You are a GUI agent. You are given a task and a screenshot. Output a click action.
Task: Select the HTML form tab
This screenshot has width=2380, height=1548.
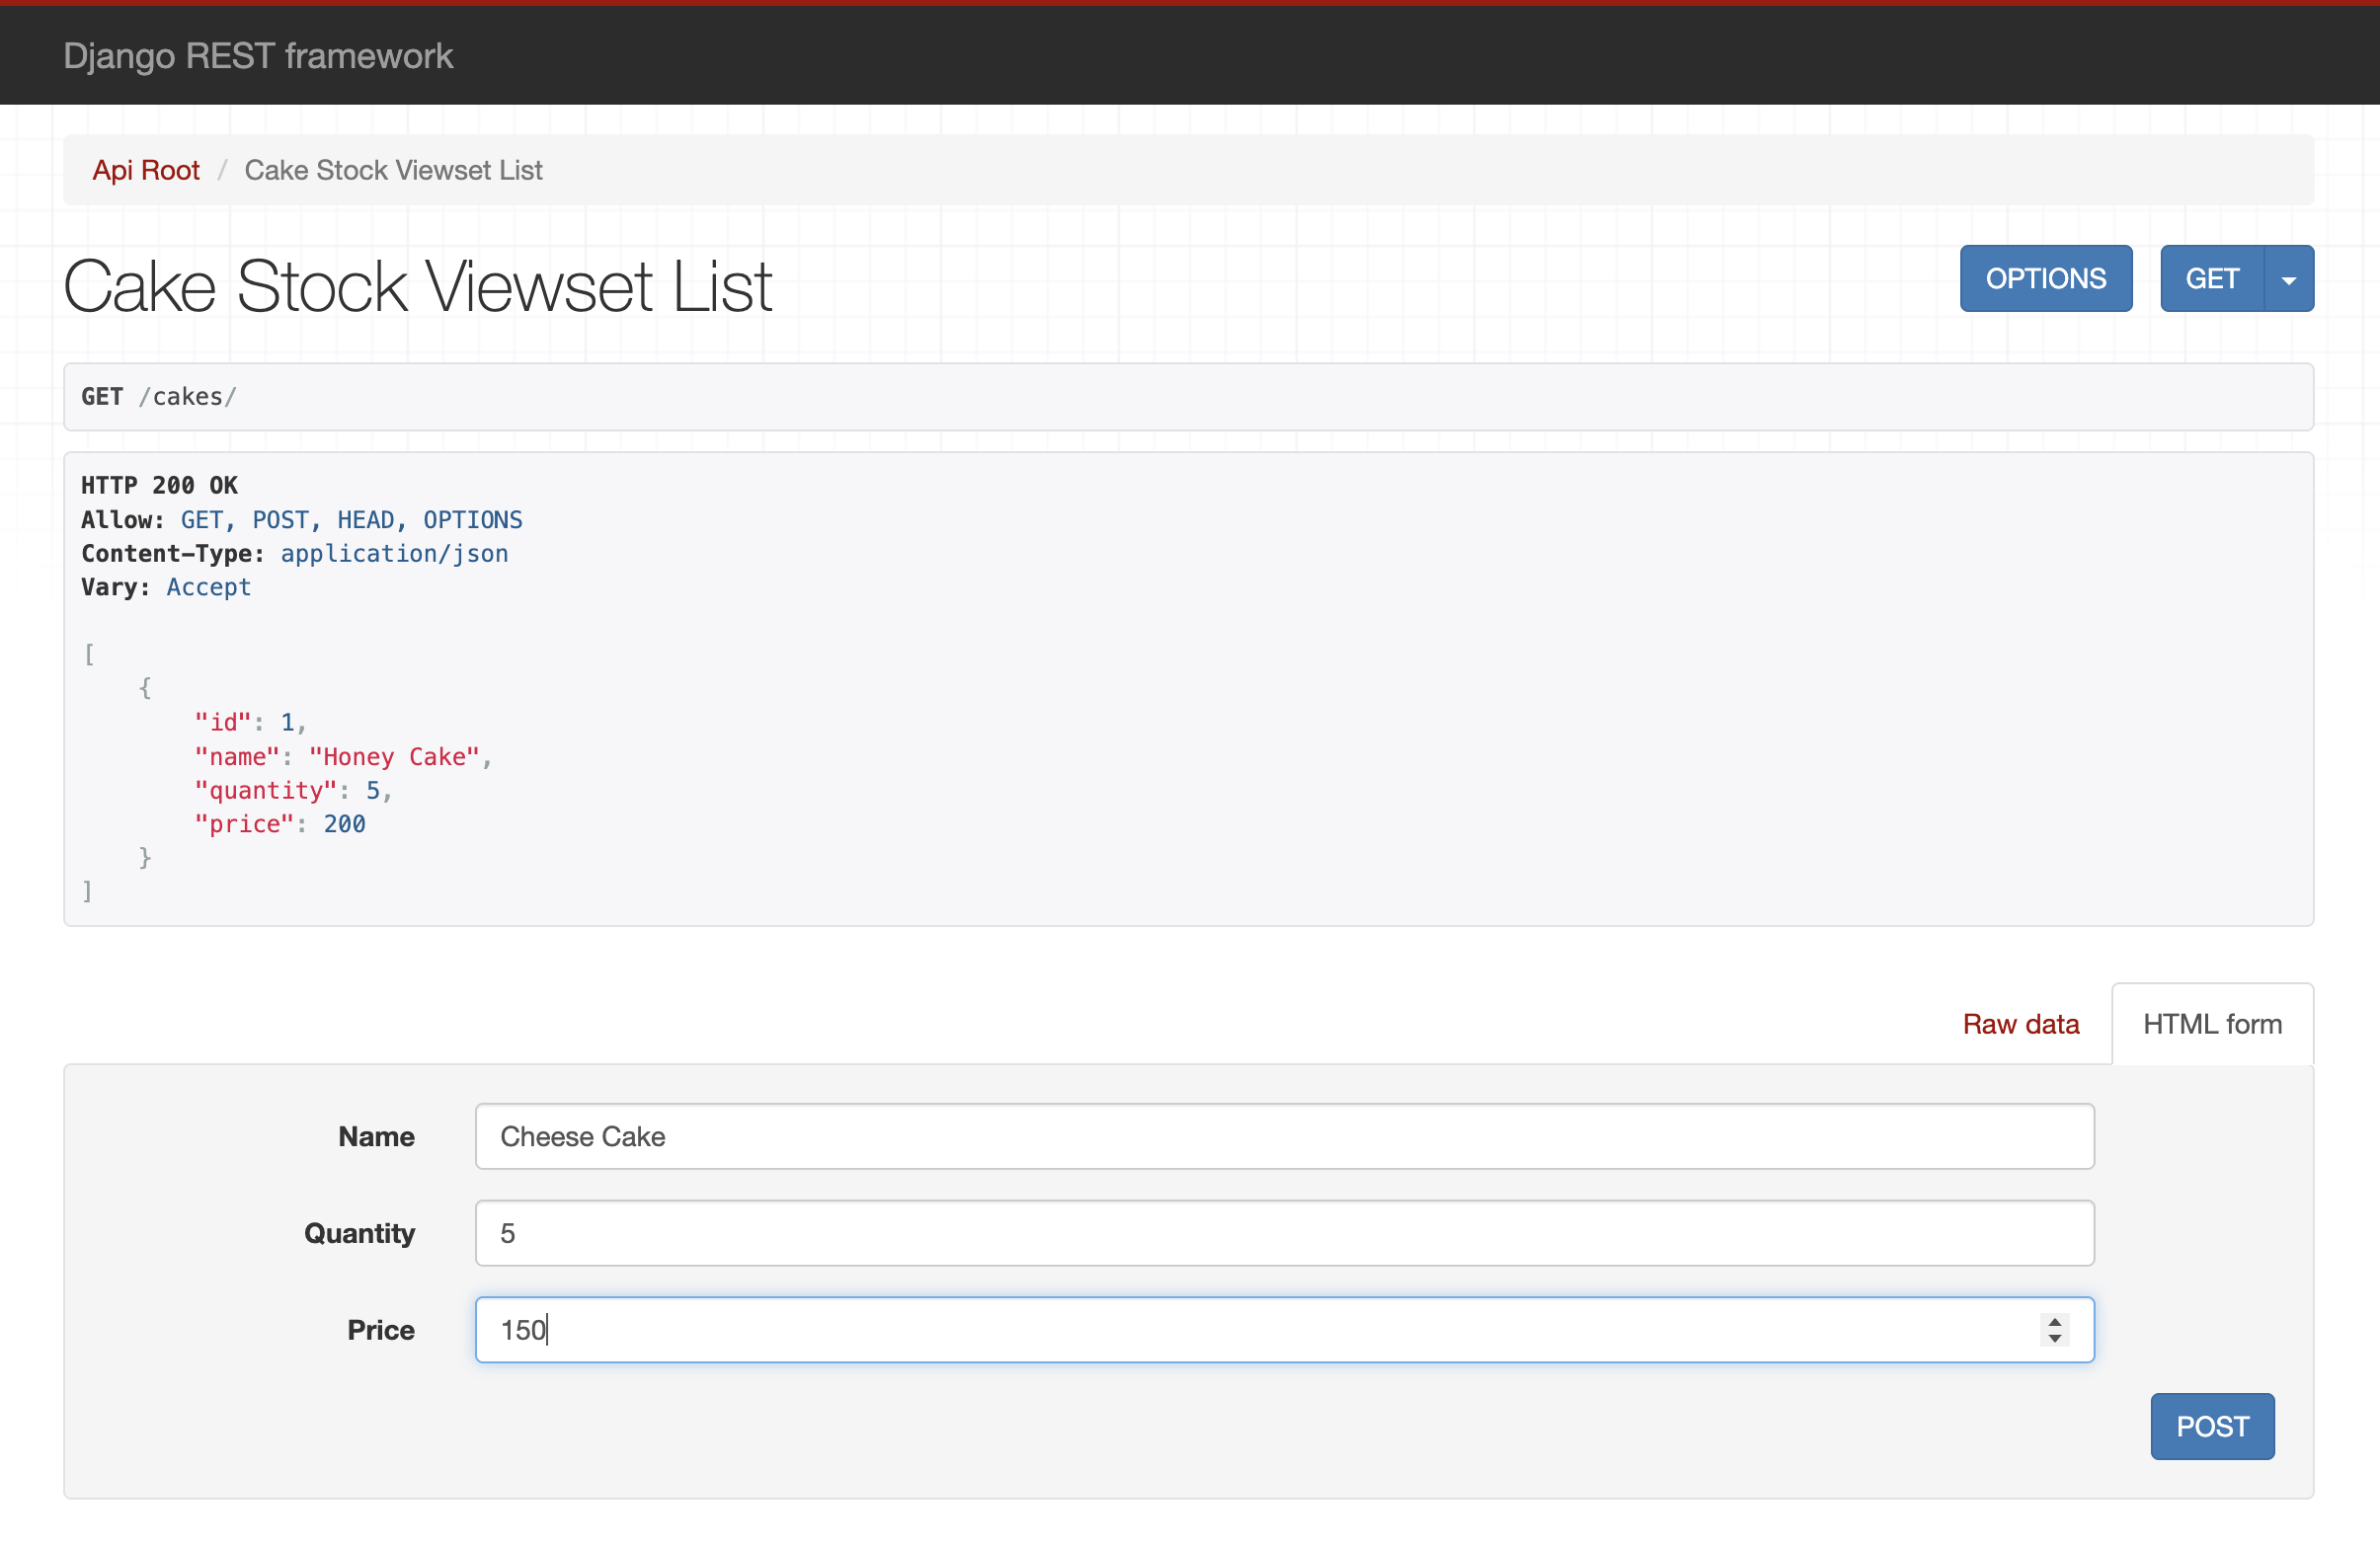pyautogui.click(x=2212, y=1024)
